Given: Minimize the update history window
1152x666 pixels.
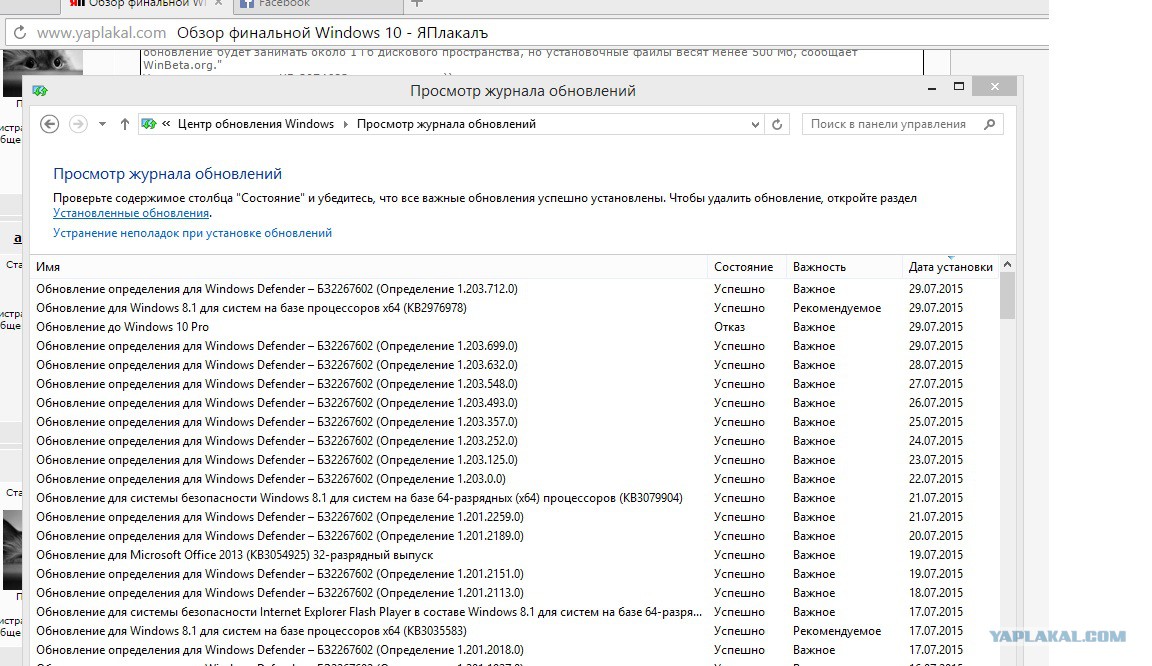Looking at the screenshot, I should click(932, 88).
